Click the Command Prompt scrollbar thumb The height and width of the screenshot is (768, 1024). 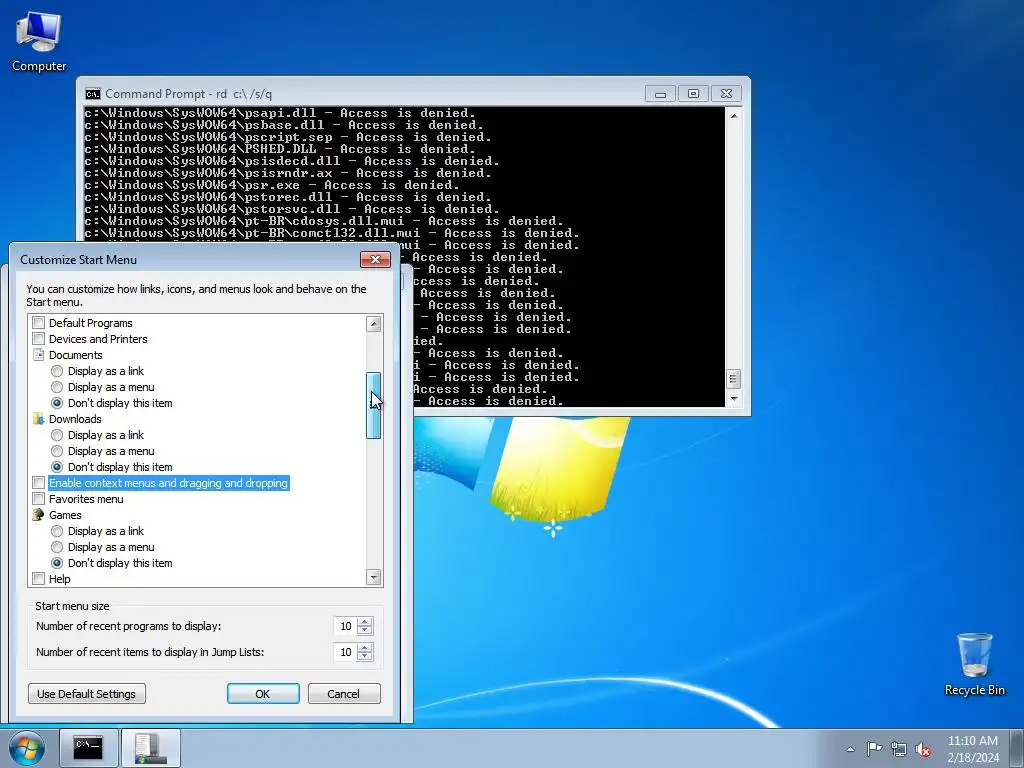(x=734, y=379)
